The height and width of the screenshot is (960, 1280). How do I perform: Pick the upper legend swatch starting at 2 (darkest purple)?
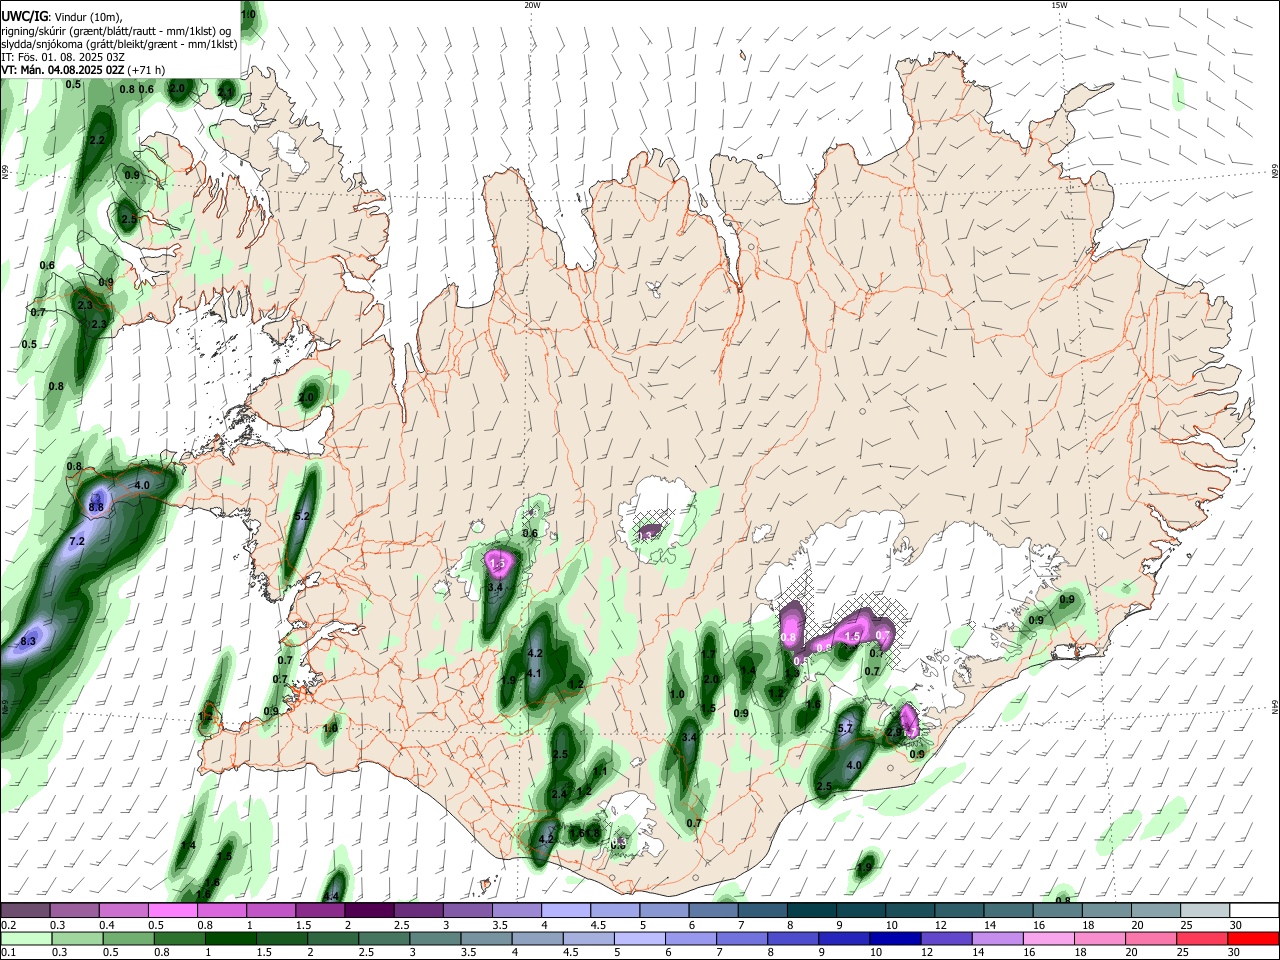[368, 910]
